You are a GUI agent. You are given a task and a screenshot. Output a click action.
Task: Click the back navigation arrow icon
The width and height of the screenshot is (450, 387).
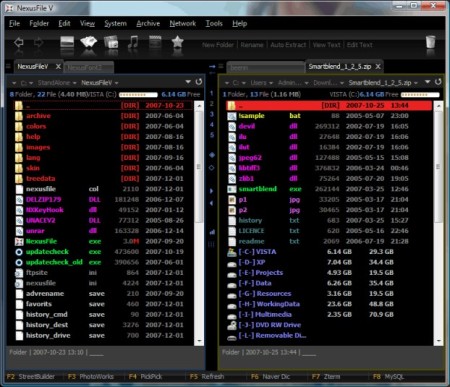point(19,43)
